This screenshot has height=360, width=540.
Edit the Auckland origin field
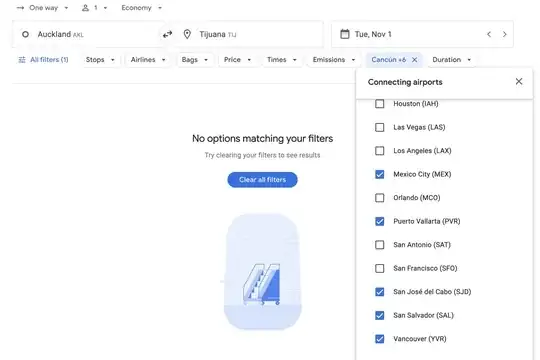click(88, 34)
